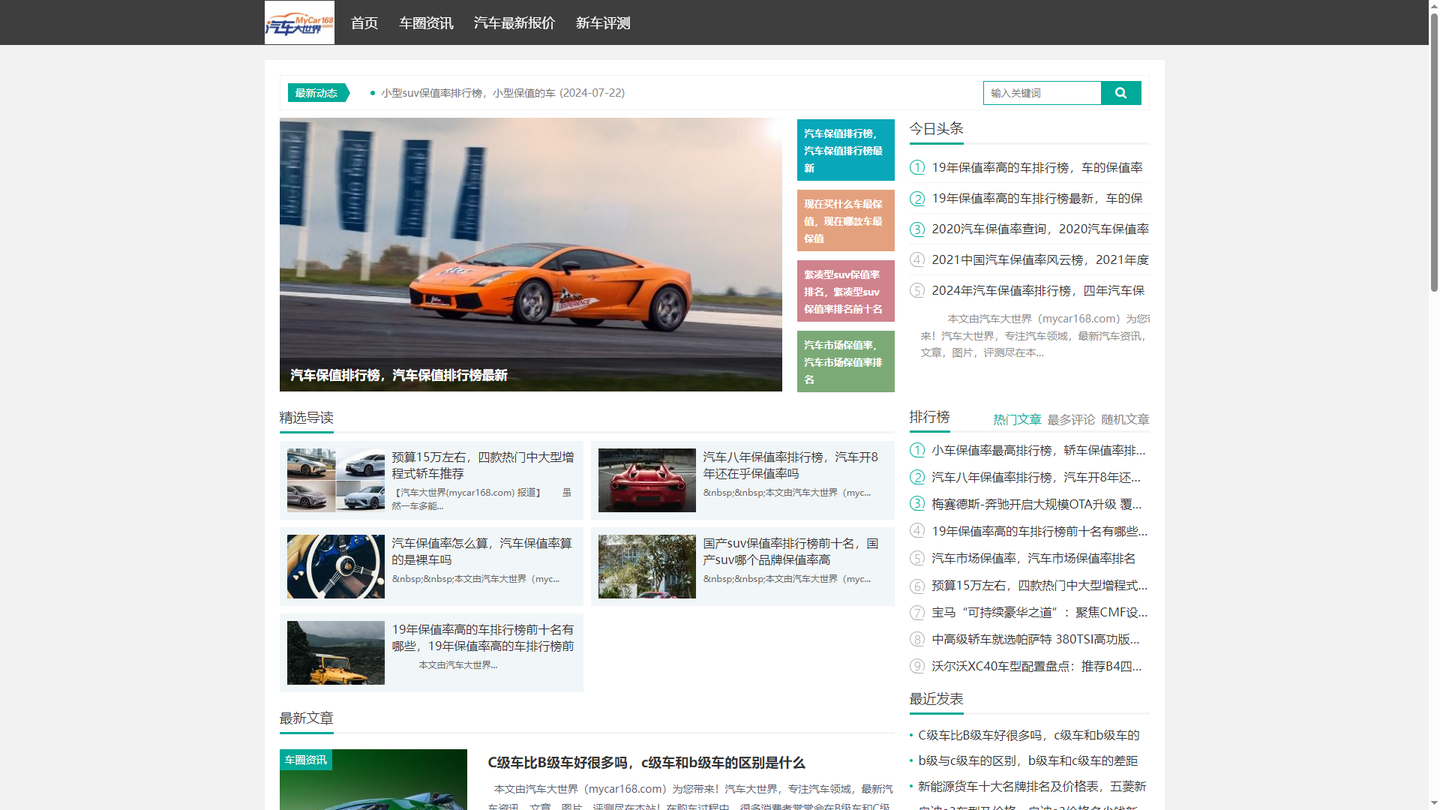Switch to the 随机文章 tab
The width and height of the screenshot is (1440, 810).
pos(1125,420)
